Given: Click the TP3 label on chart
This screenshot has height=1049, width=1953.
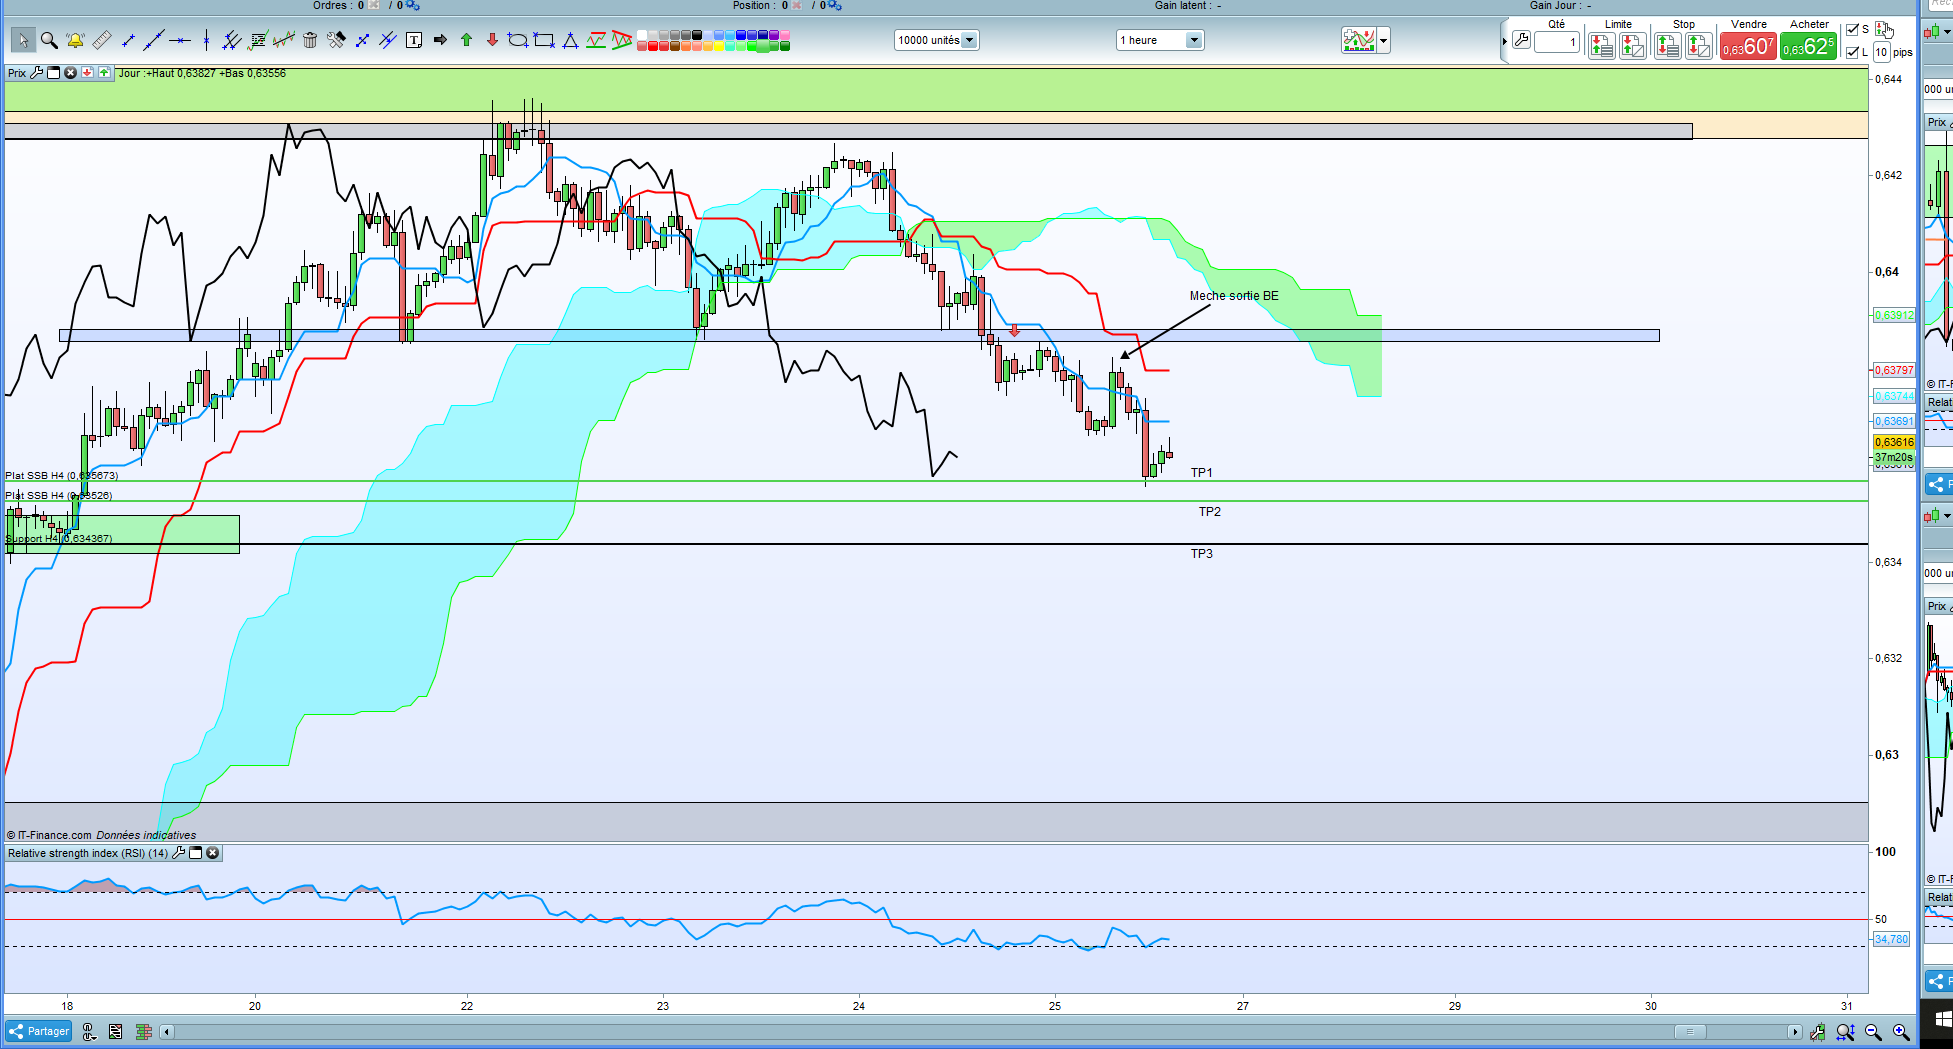Looking at the screenshot, I should (1201, 554).
